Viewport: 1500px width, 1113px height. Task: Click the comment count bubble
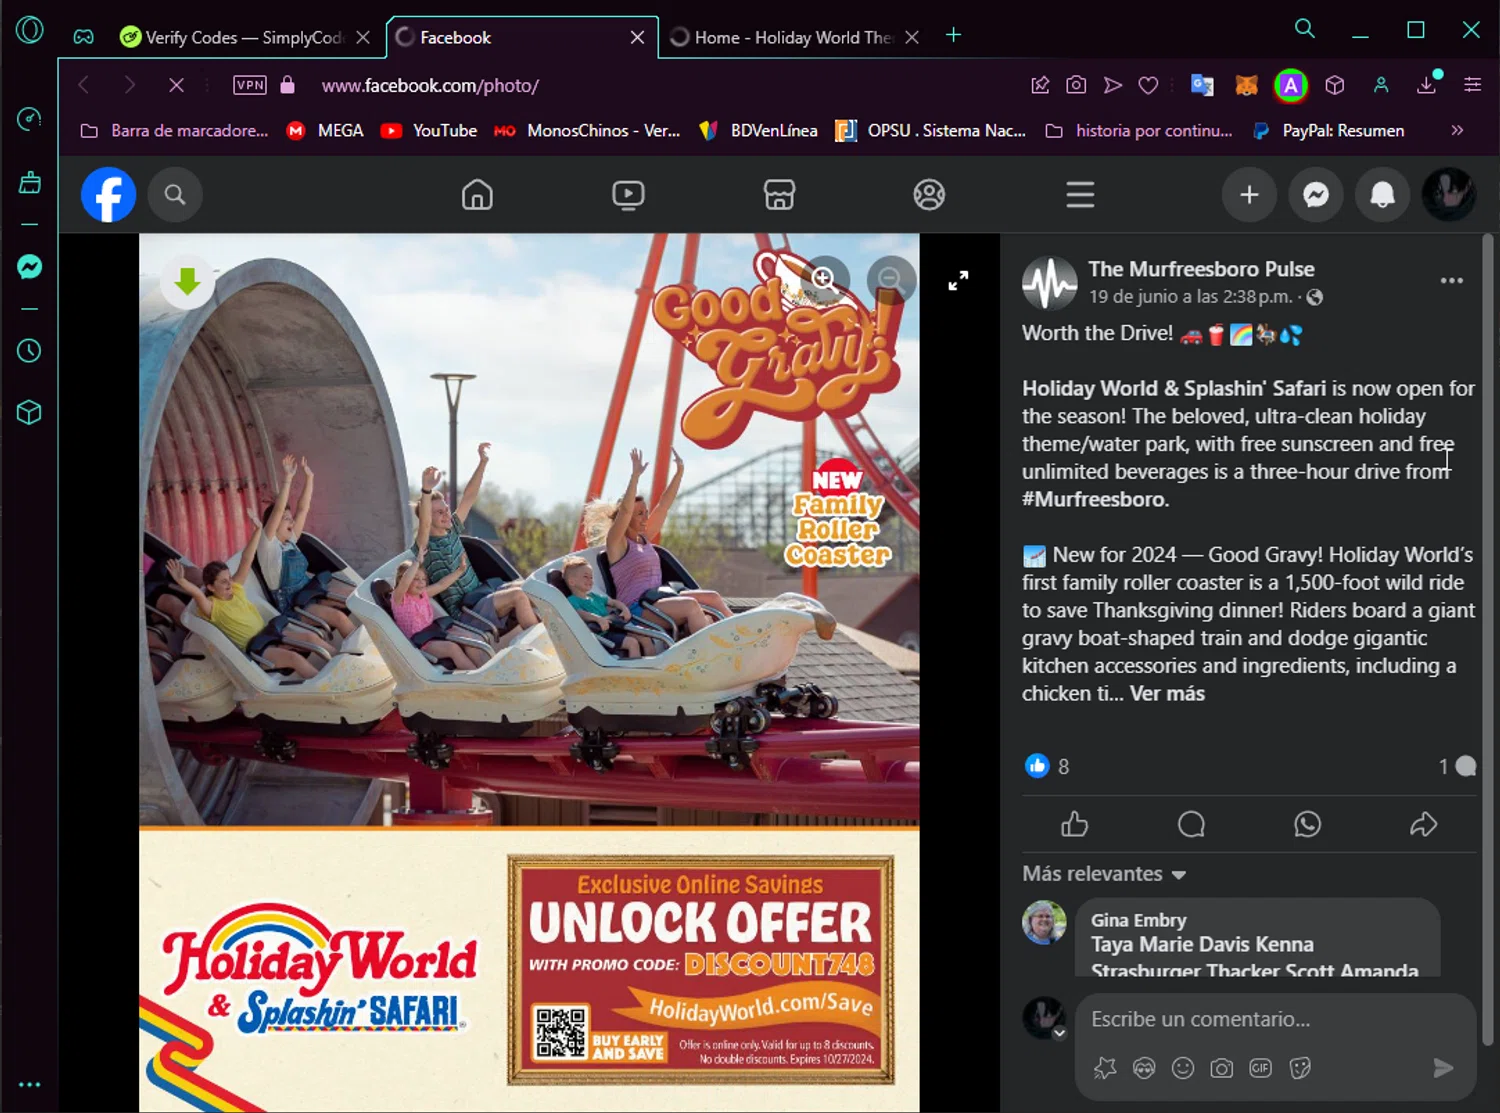pyautogui.click(x=1457, y=766)
